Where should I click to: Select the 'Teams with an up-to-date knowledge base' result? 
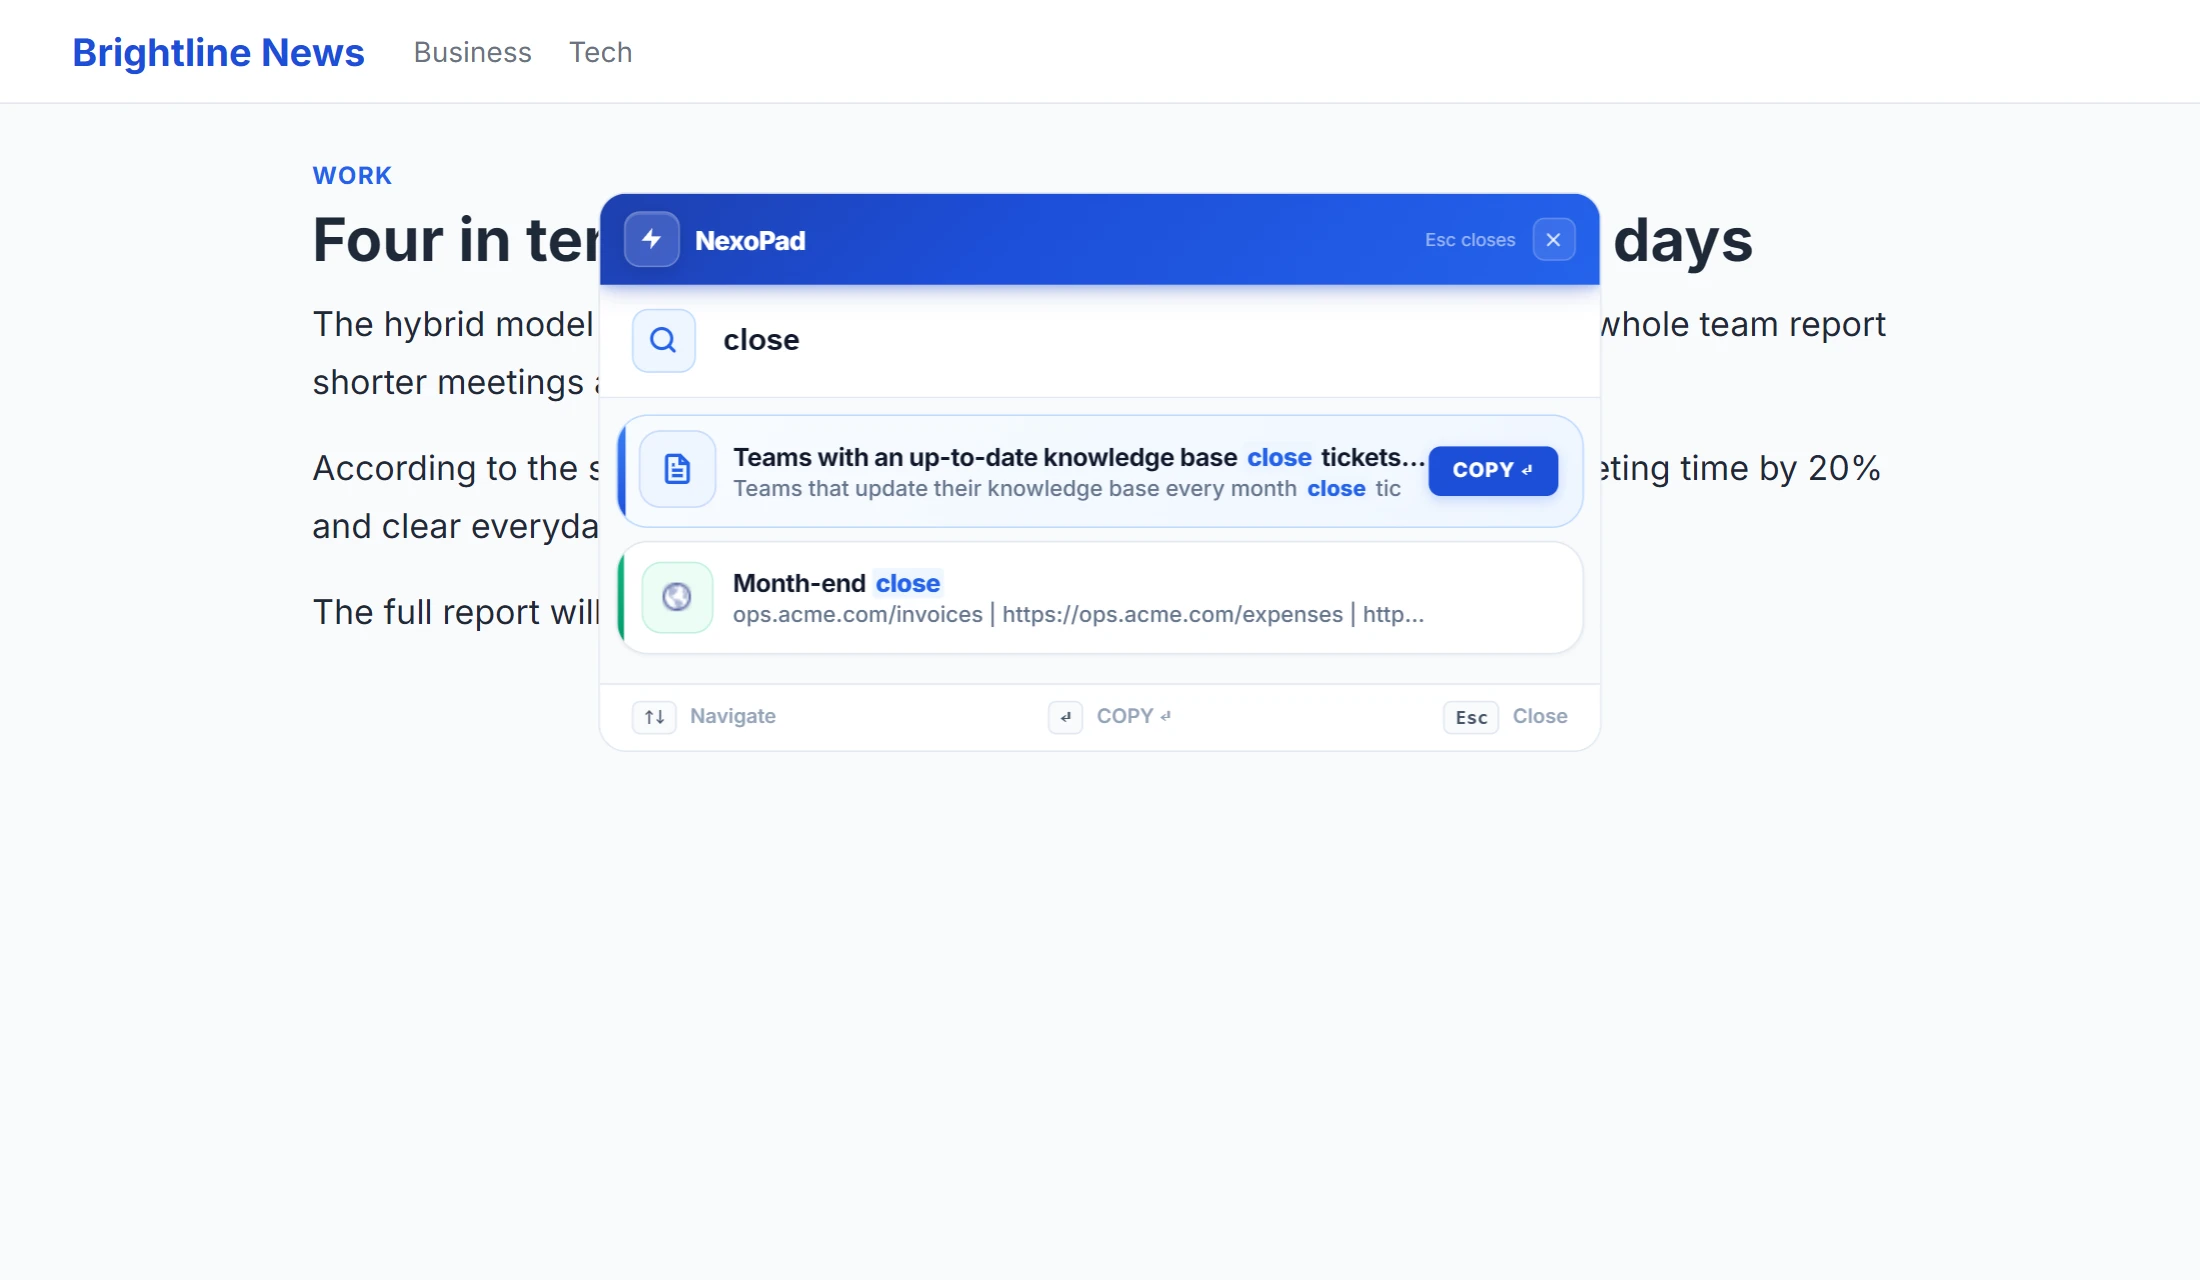tap(1100, 471)
